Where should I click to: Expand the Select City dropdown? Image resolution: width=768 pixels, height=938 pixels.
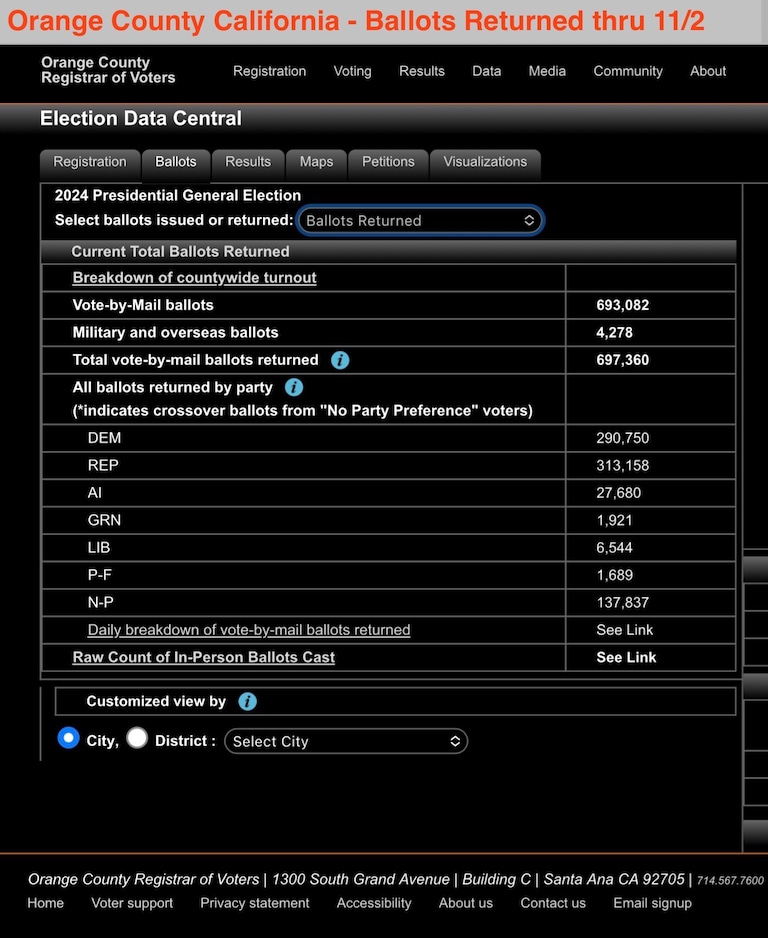coord(346,741)
